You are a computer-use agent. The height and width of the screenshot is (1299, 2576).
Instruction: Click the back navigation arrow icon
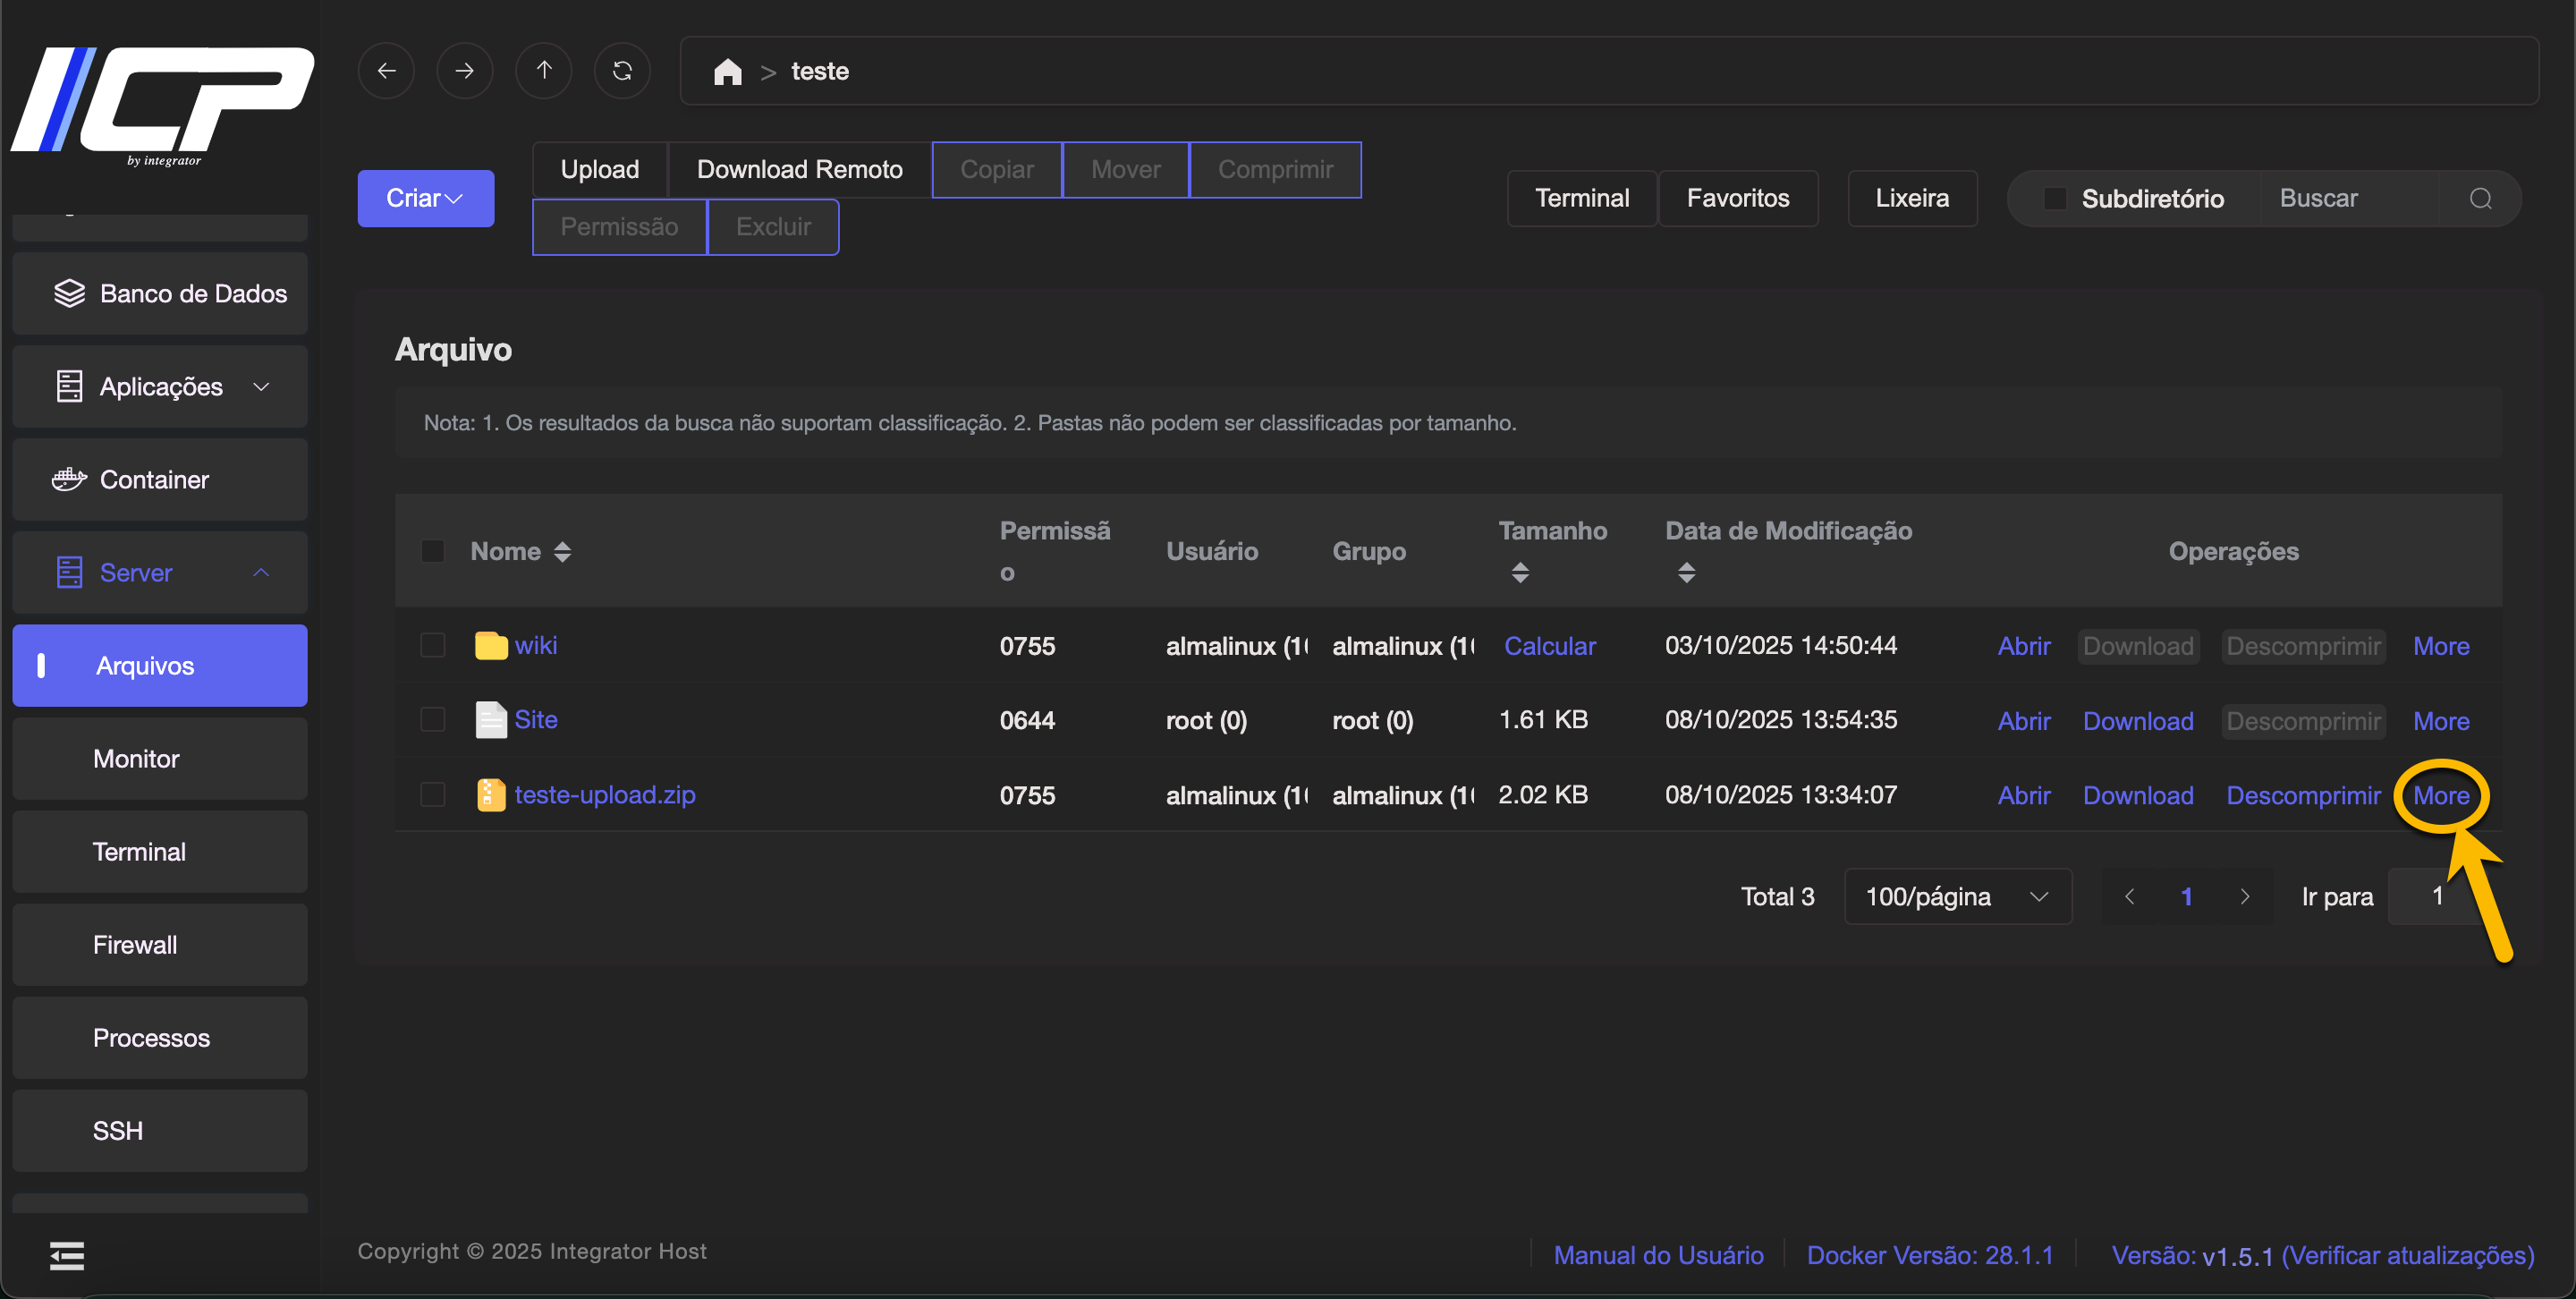pos(386,71)
